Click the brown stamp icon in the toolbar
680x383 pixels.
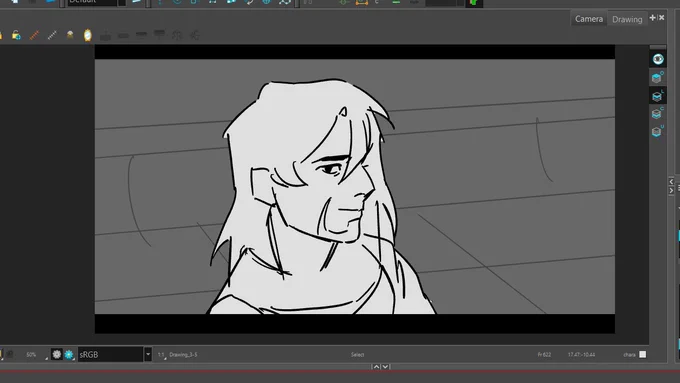point(70,35)
